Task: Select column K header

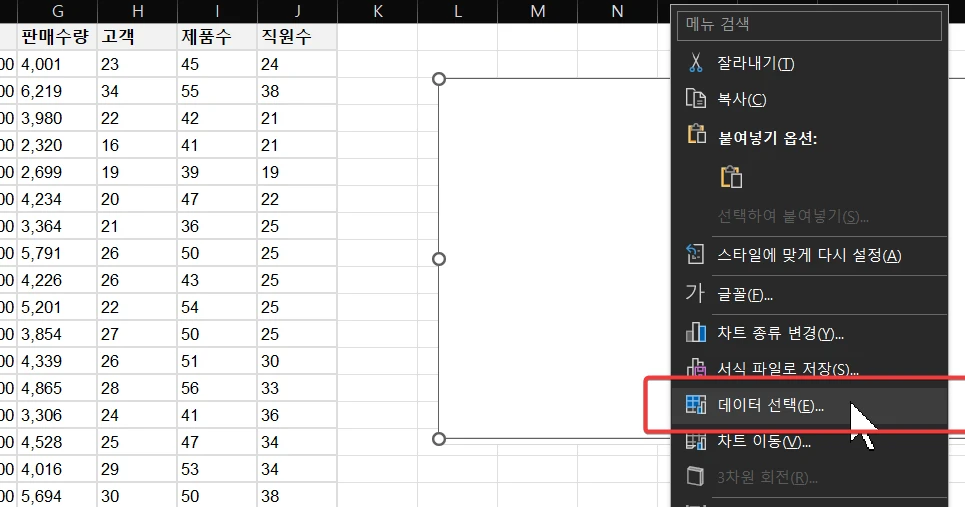Action: tap(377, 11)
